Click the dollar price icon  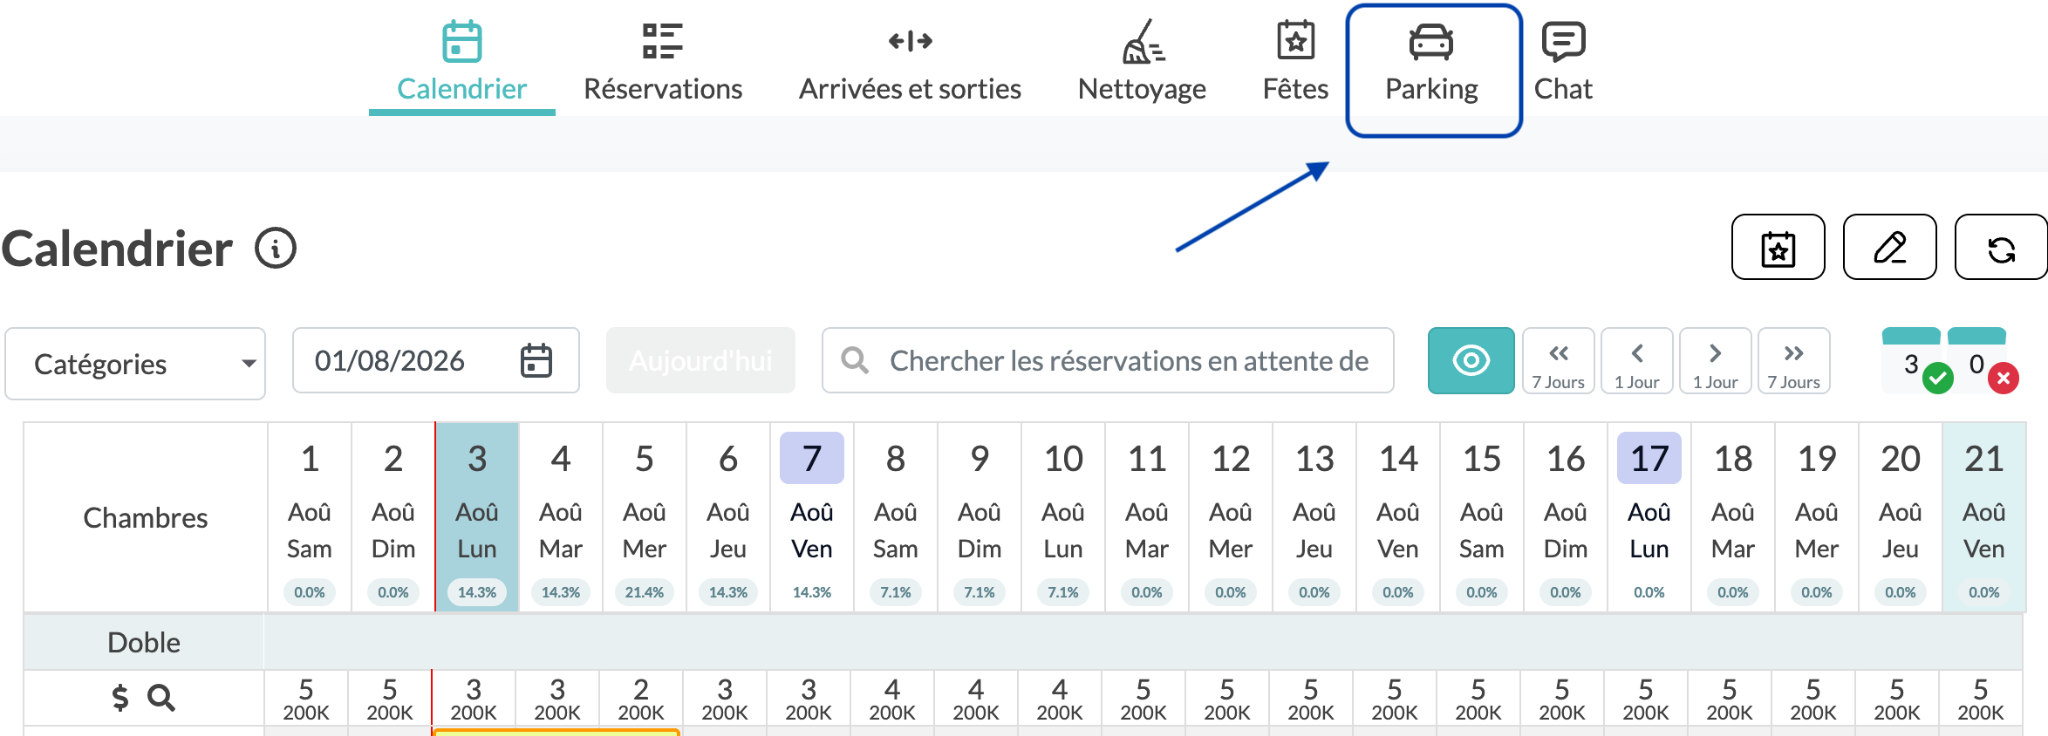coord(120,697)
